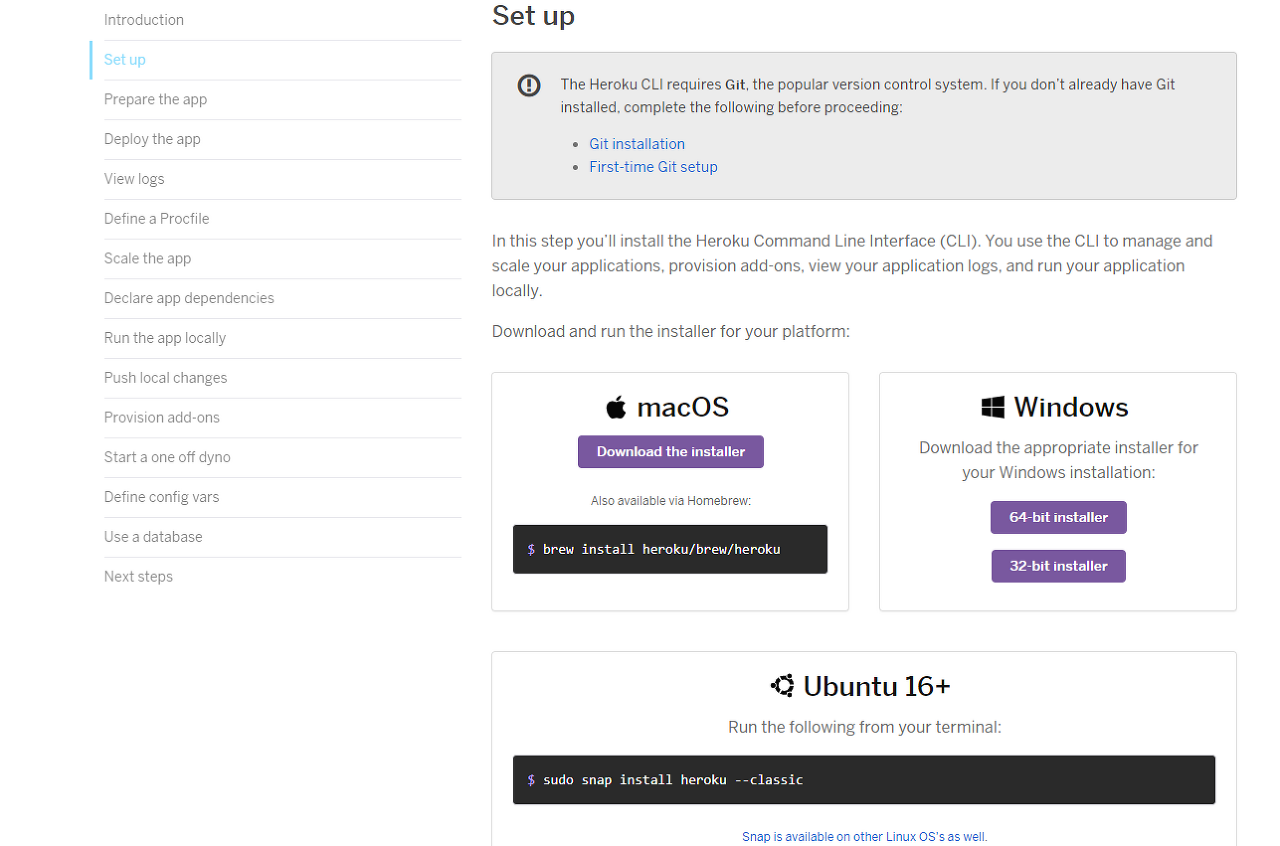The width and height of the screenshot is (1280, 846).
Task: Open Use a database section
Action: 153,537
